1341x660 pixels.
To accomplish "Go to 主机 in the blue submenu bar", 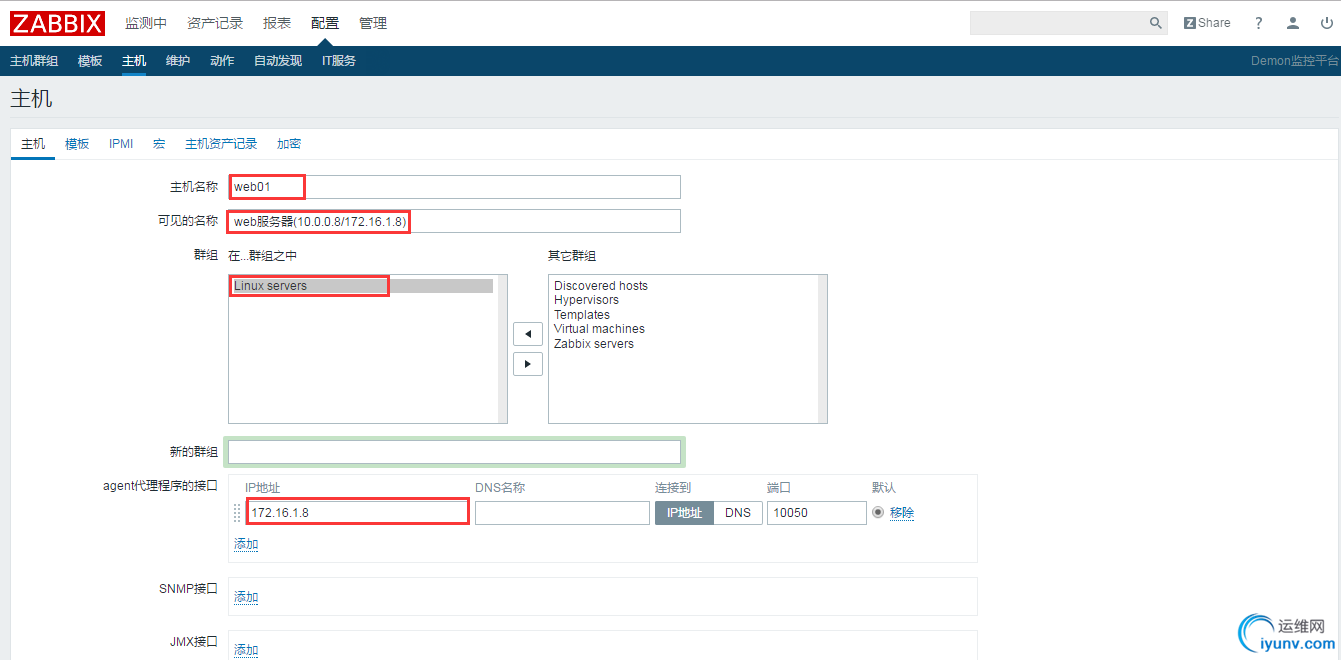I will tap(134, 61).
